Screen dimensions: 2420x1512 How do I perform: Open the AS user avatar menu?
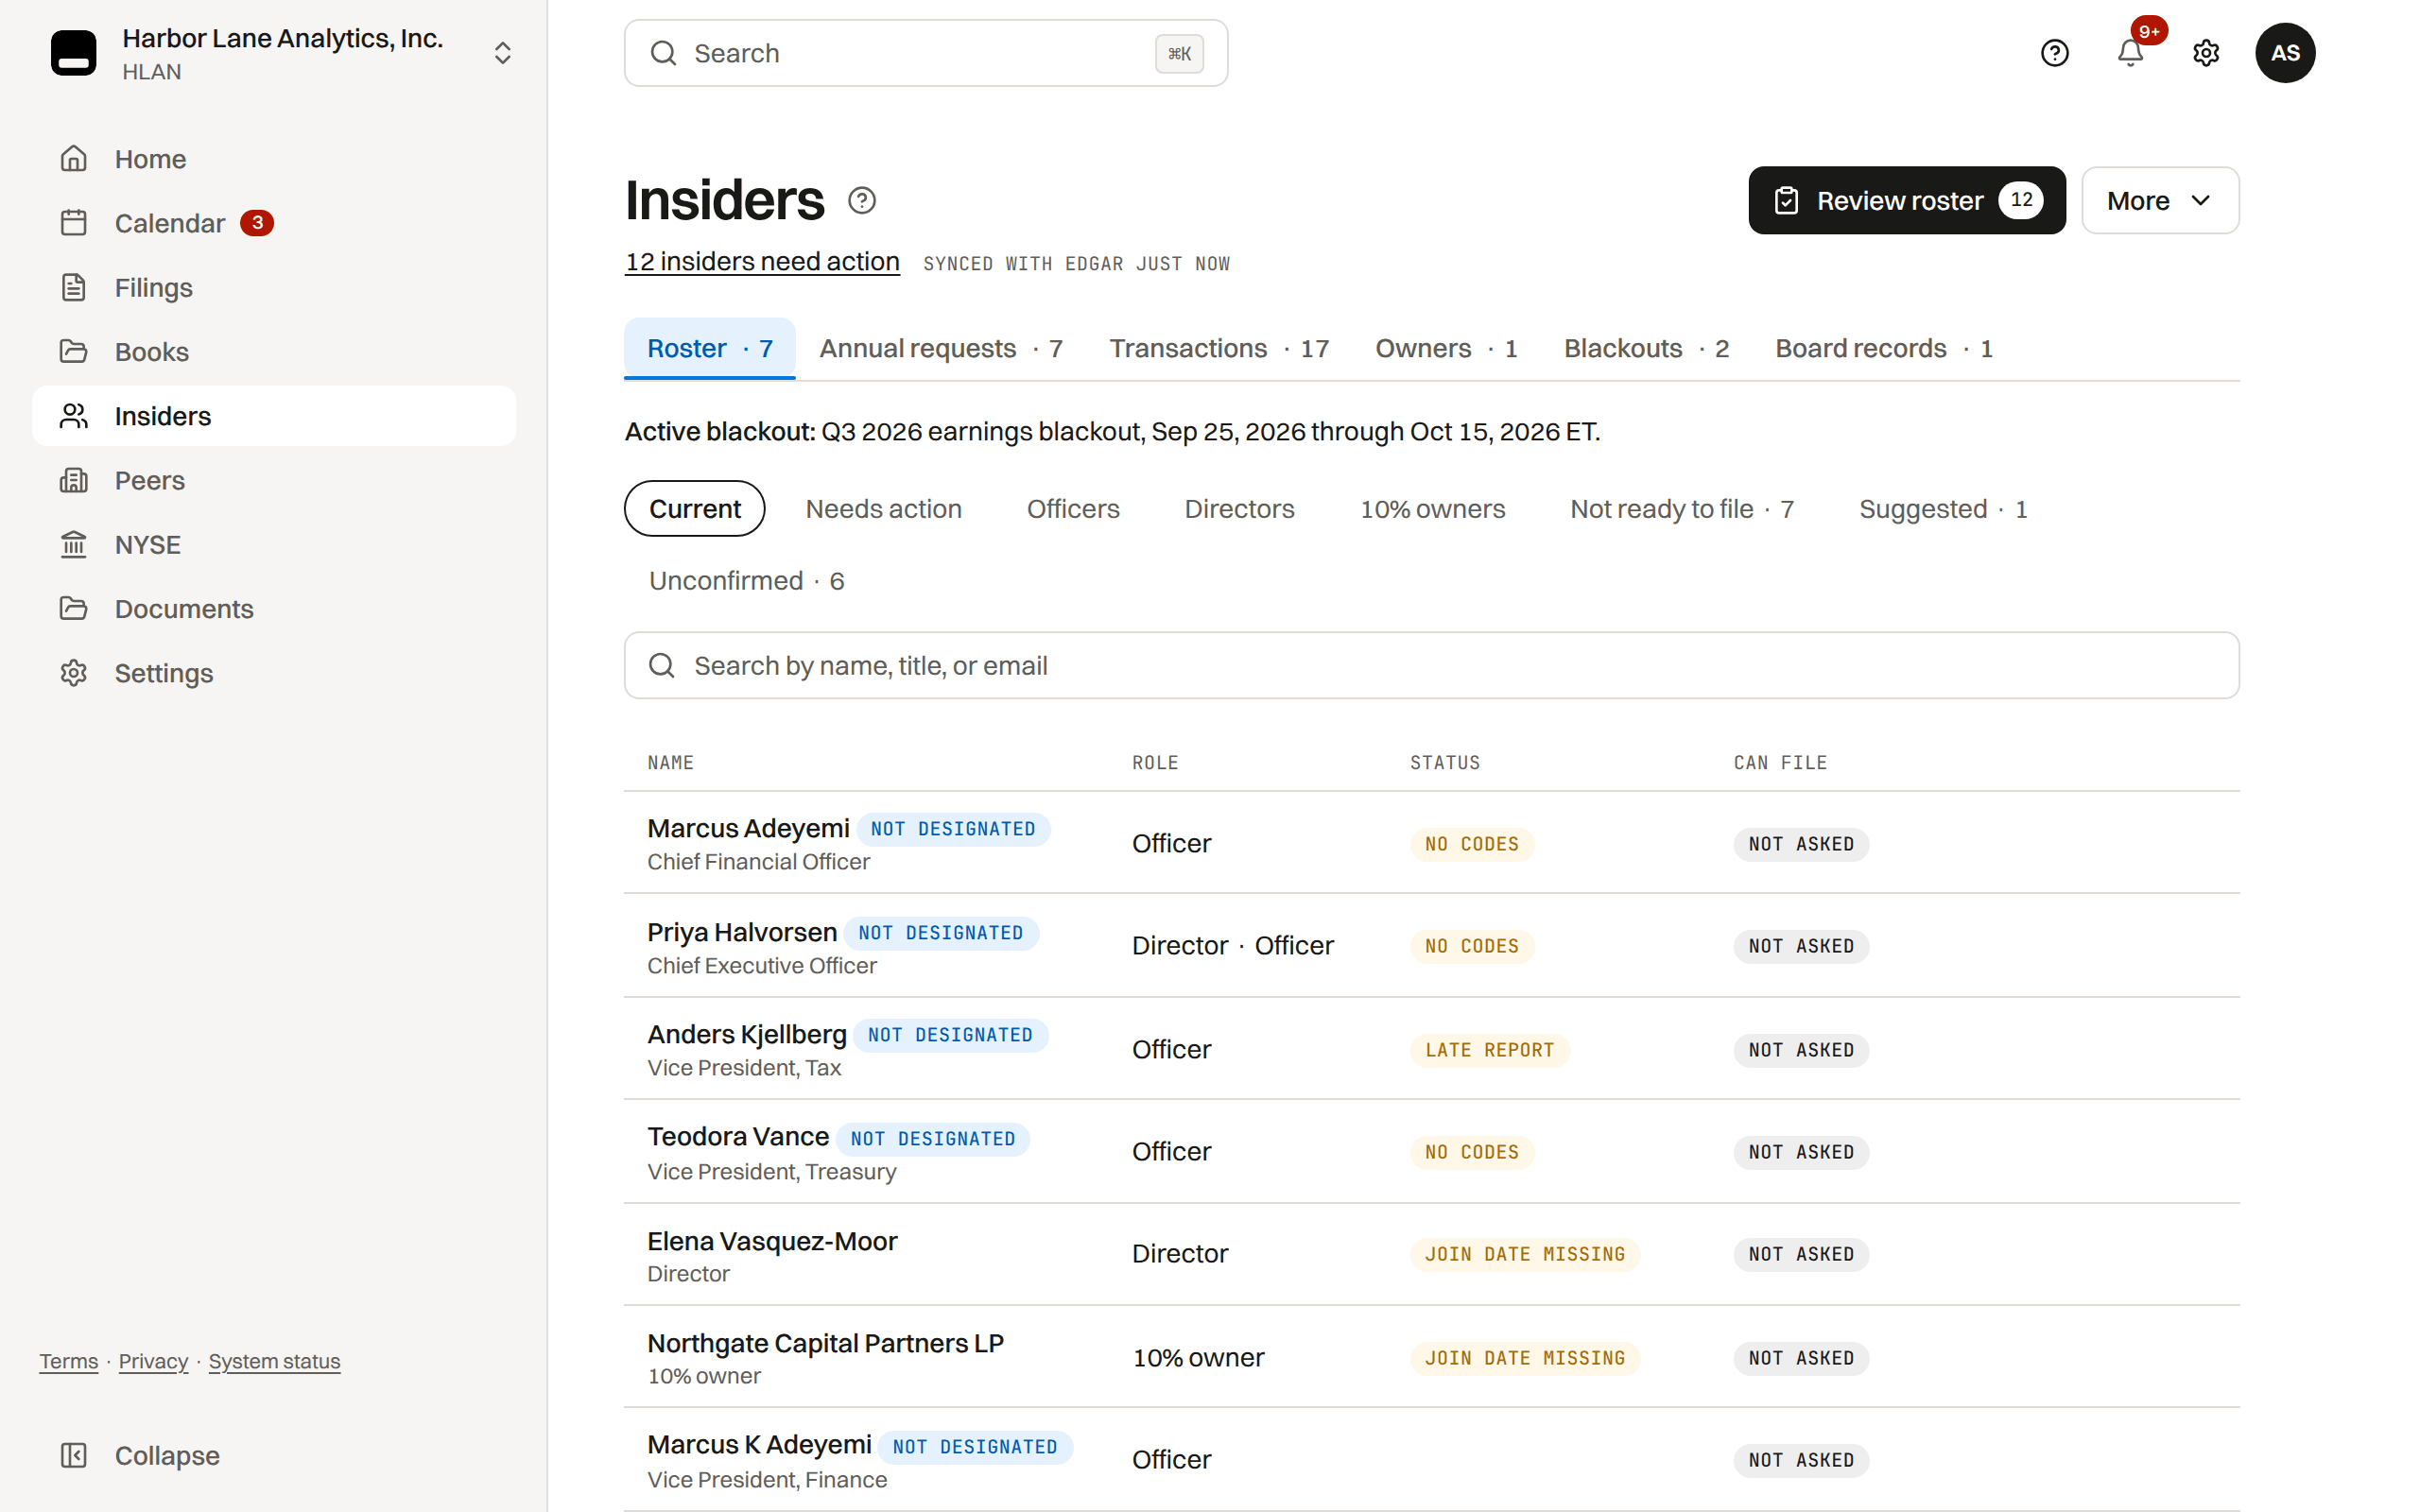coord(2284,53)
